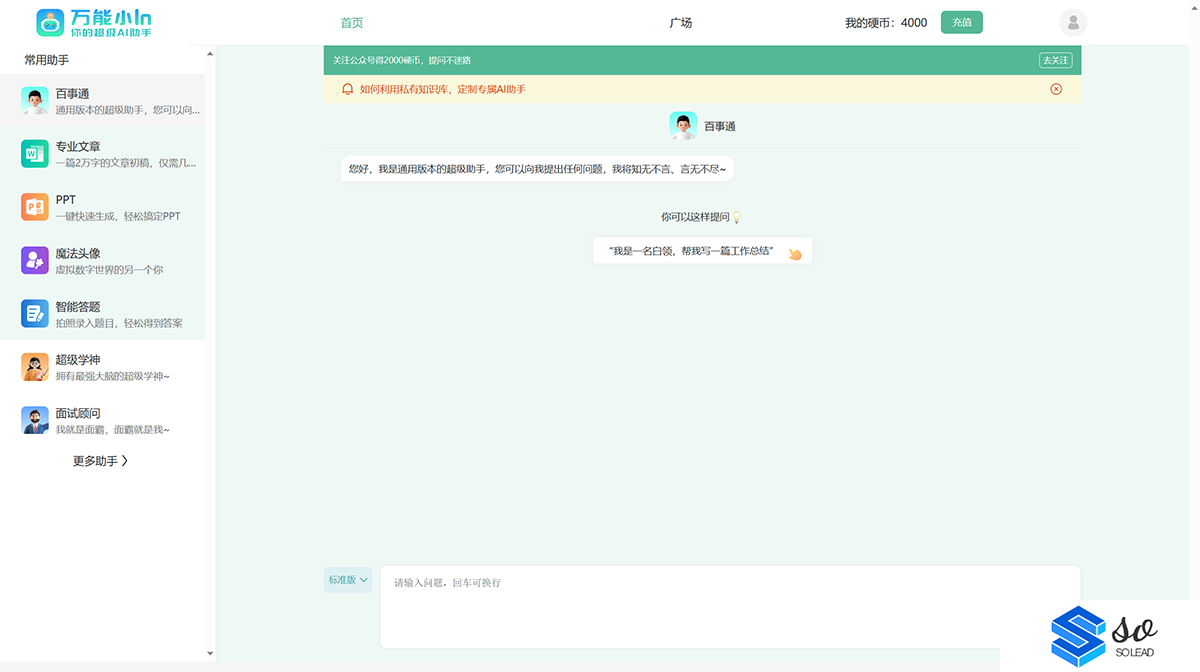Click the 关注公众号得2000硬币 banner text

[402, 61]
